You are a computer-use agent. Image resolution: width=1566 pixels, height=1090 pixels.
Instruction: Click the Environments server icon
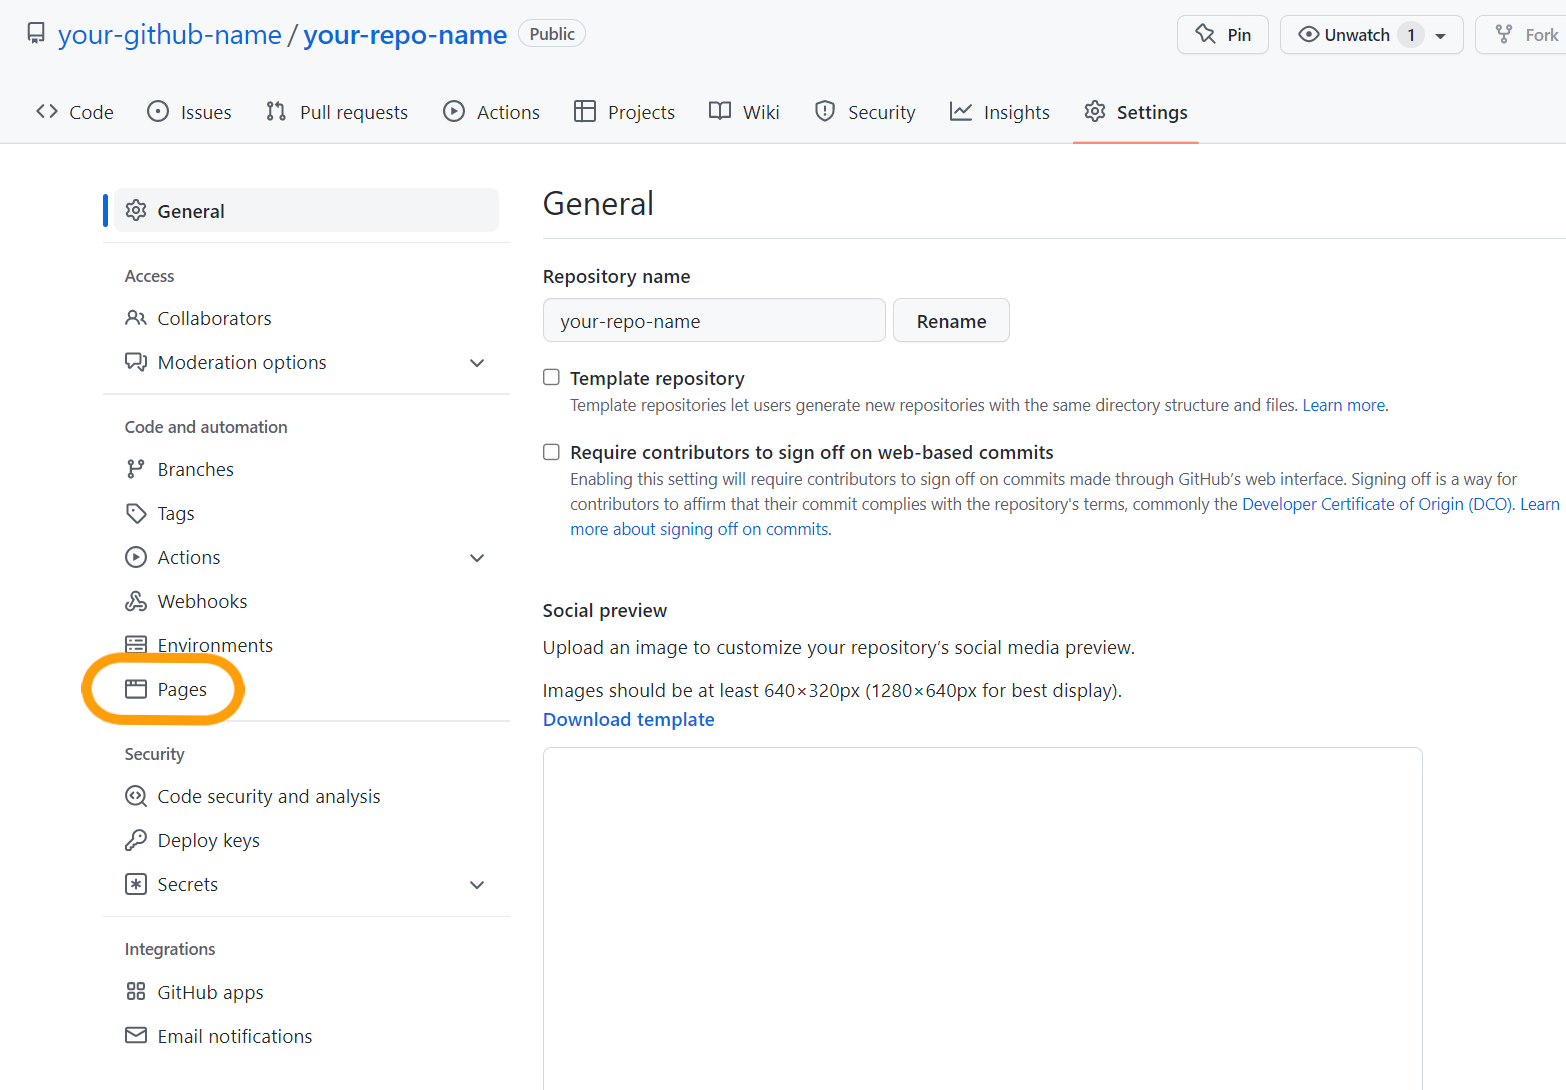pyautogui.click(x=135, y=645)
